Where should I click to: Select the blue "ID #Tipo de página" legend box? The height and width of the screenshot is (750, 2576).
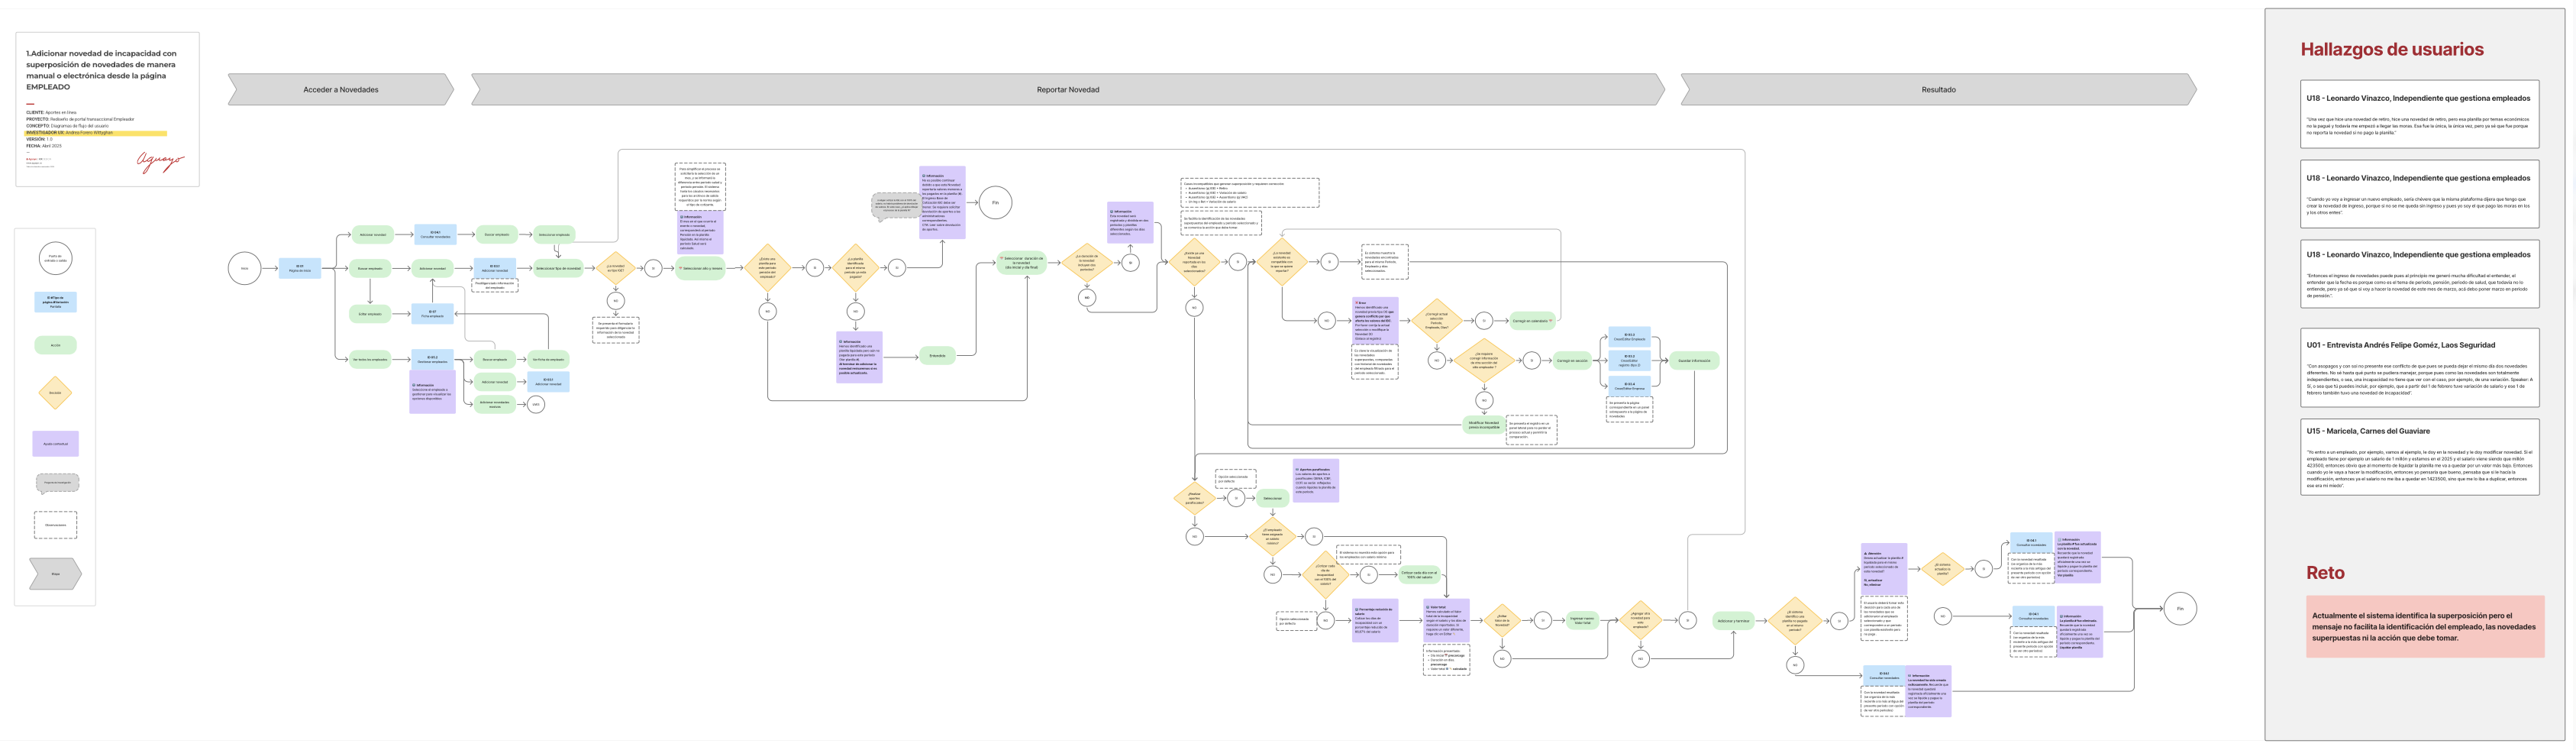(55, 302)
